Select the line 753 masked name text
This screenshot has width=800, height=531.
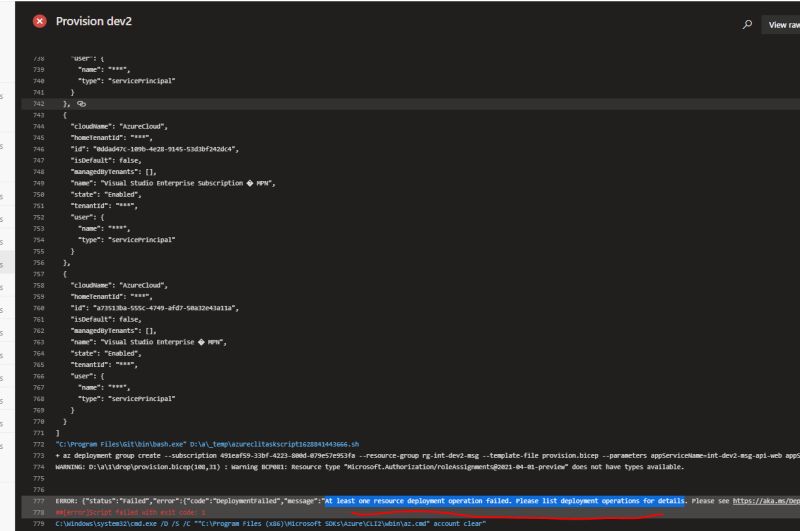pyautogui.click(x=104, y=229)
